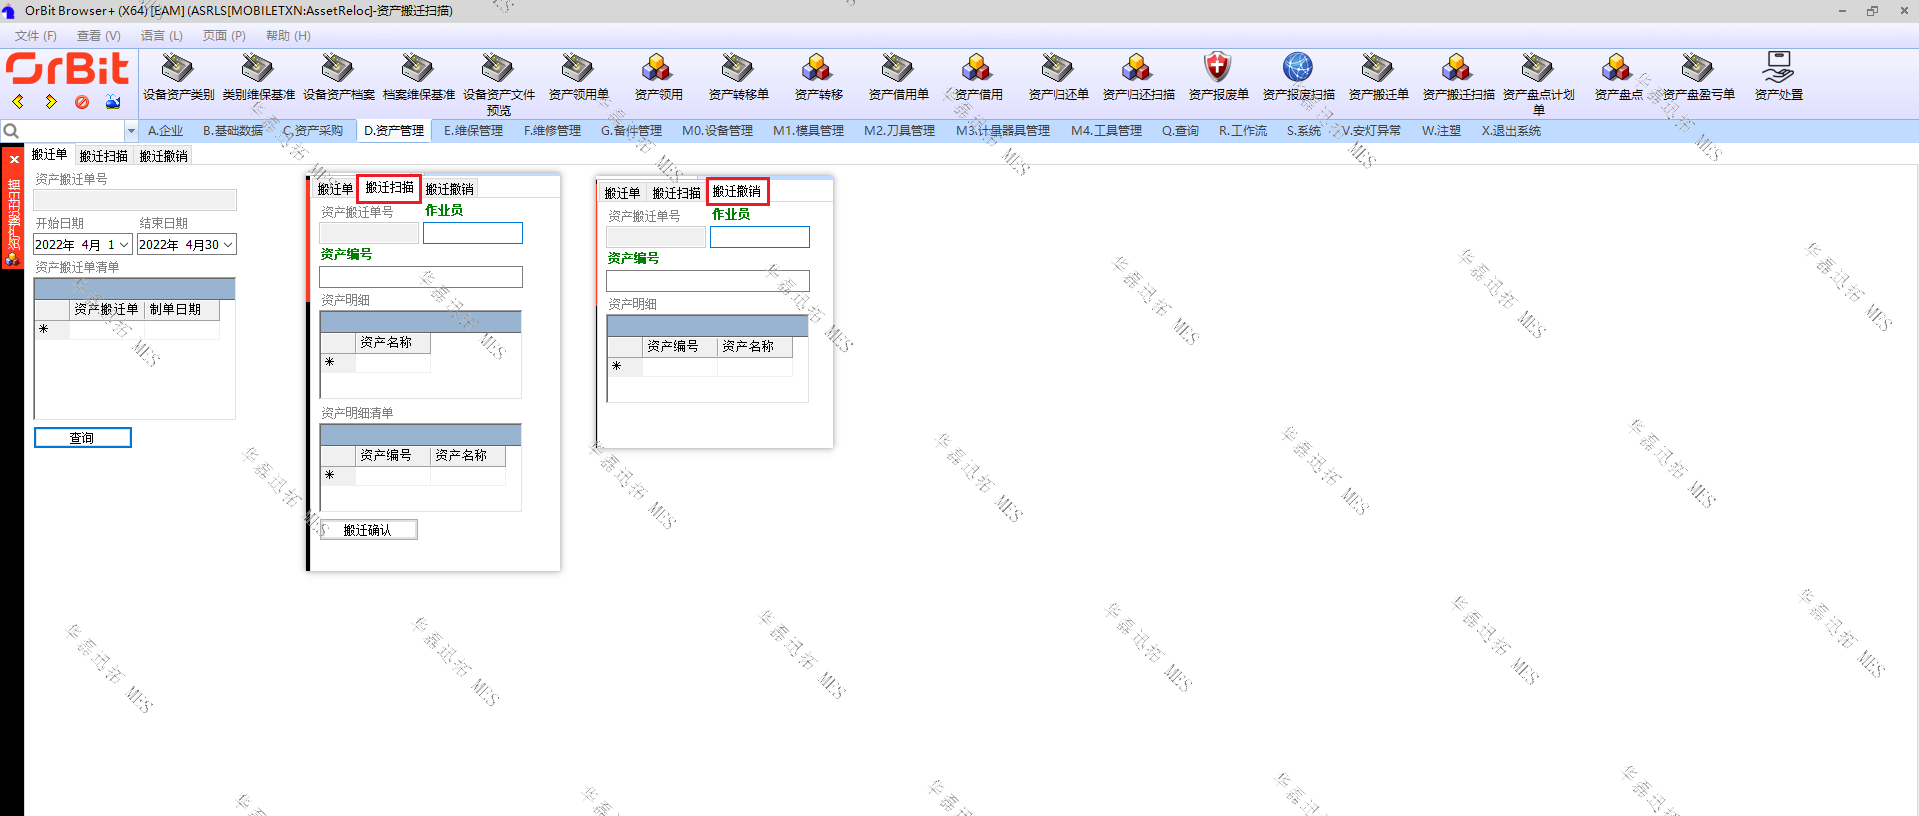Open 资产报废单 shield icon
1919x816 pixels.
(x=1217, y=69)
